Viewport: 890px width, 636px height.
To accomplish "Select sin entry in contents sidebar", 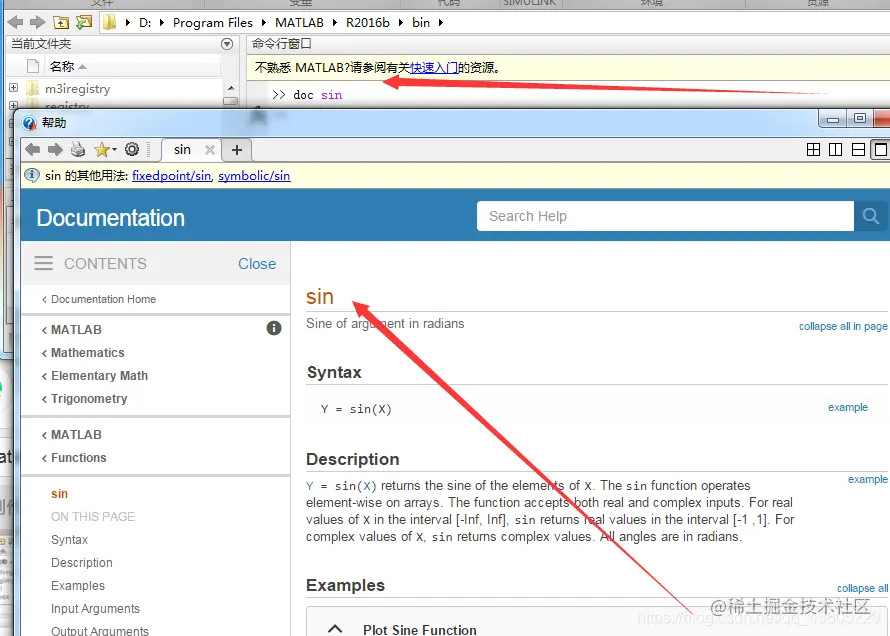I will click(60, 494).
